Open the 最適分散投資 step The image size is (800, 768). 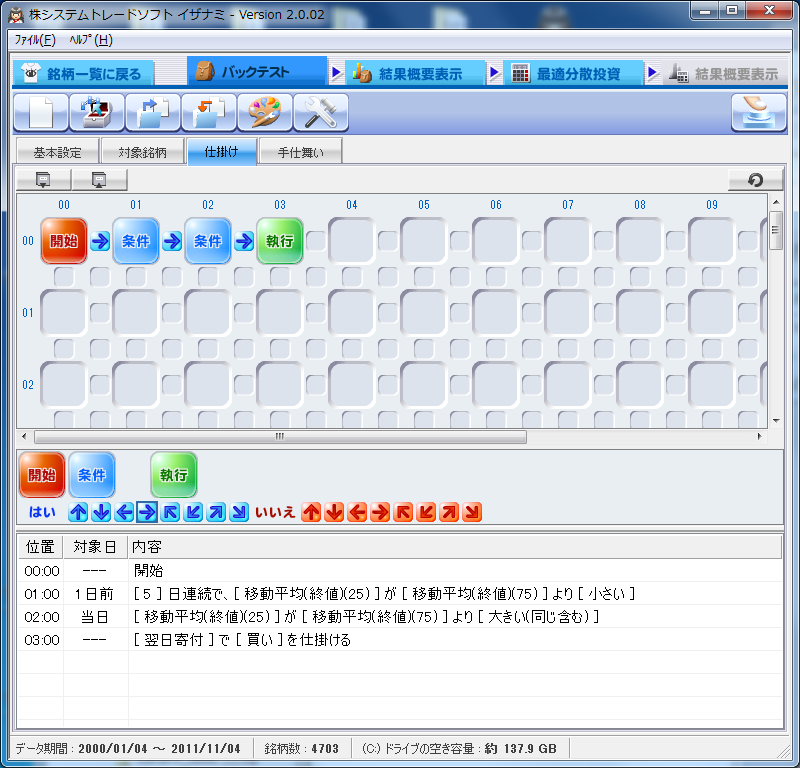573,73
